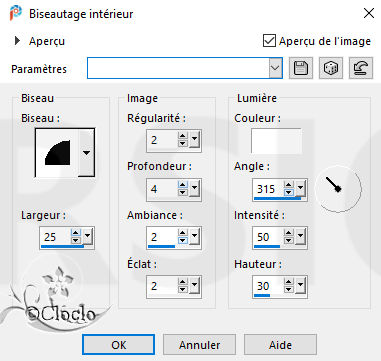Decrease the Profondeur value with down arrow
Viewport: 381px width, 361px height.
[x=183, y=193]
